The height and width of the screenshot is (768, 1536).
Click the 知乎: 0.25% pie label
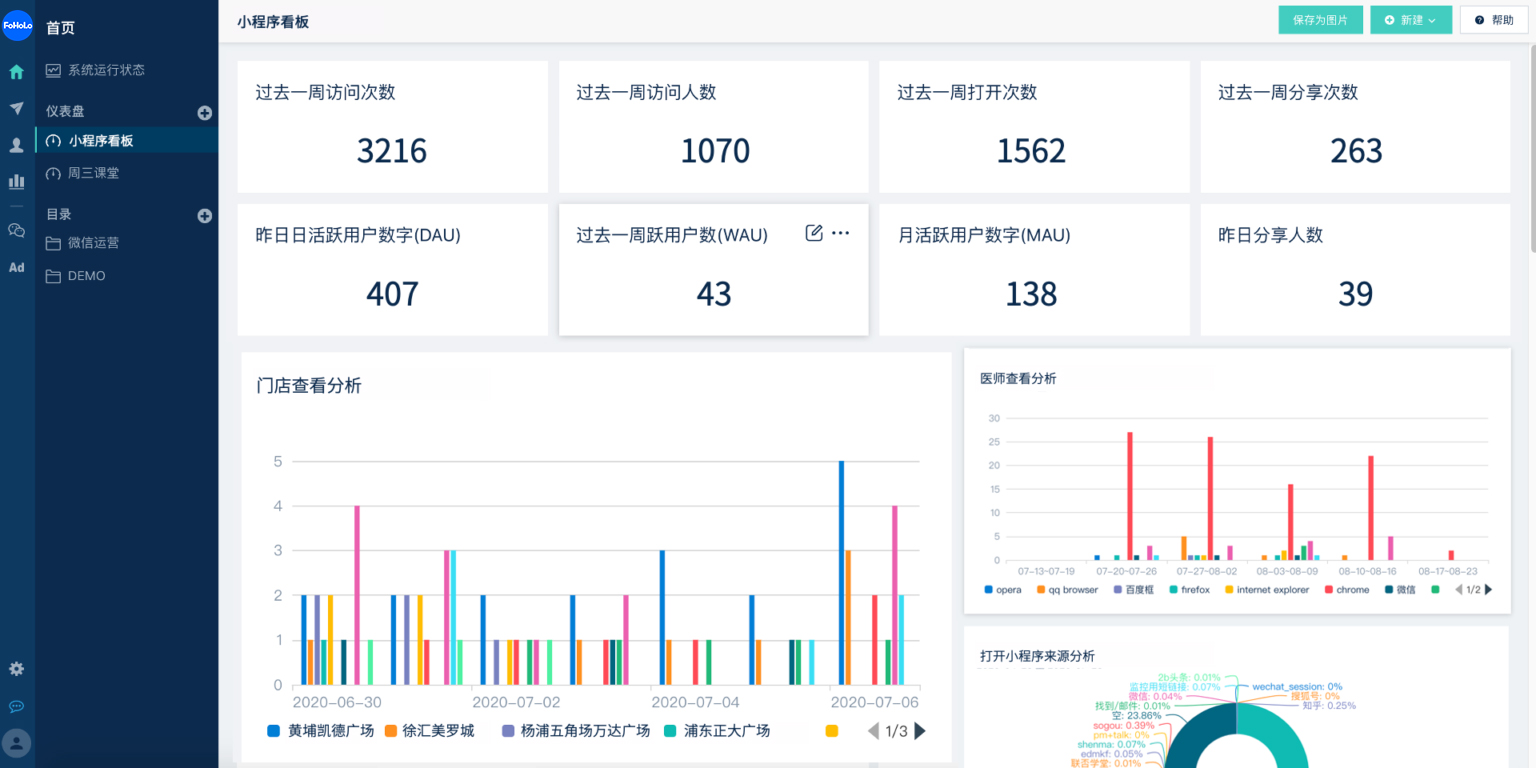pyautogui.click(x=1329, y=705)
